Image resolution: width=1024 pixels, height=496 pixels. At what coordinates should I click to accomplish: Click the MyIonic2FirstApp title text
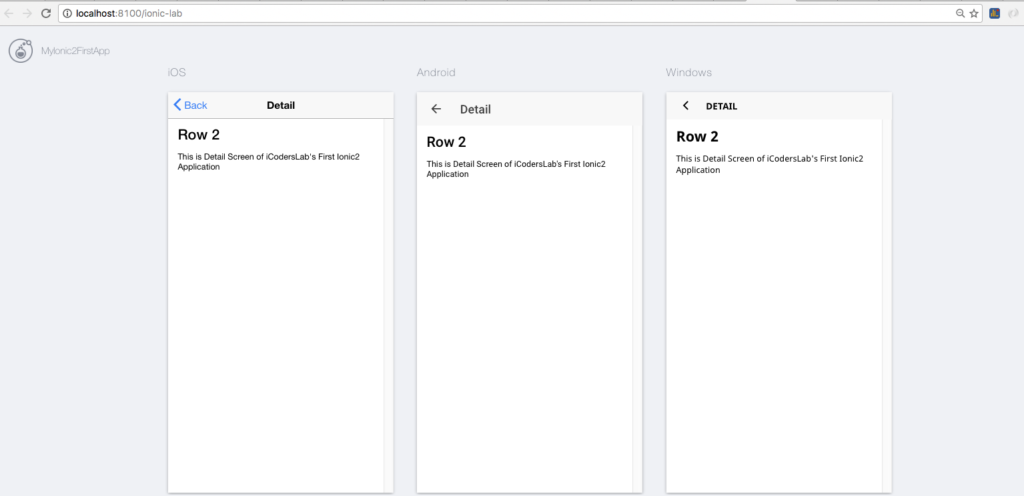[x=75, y=51]
